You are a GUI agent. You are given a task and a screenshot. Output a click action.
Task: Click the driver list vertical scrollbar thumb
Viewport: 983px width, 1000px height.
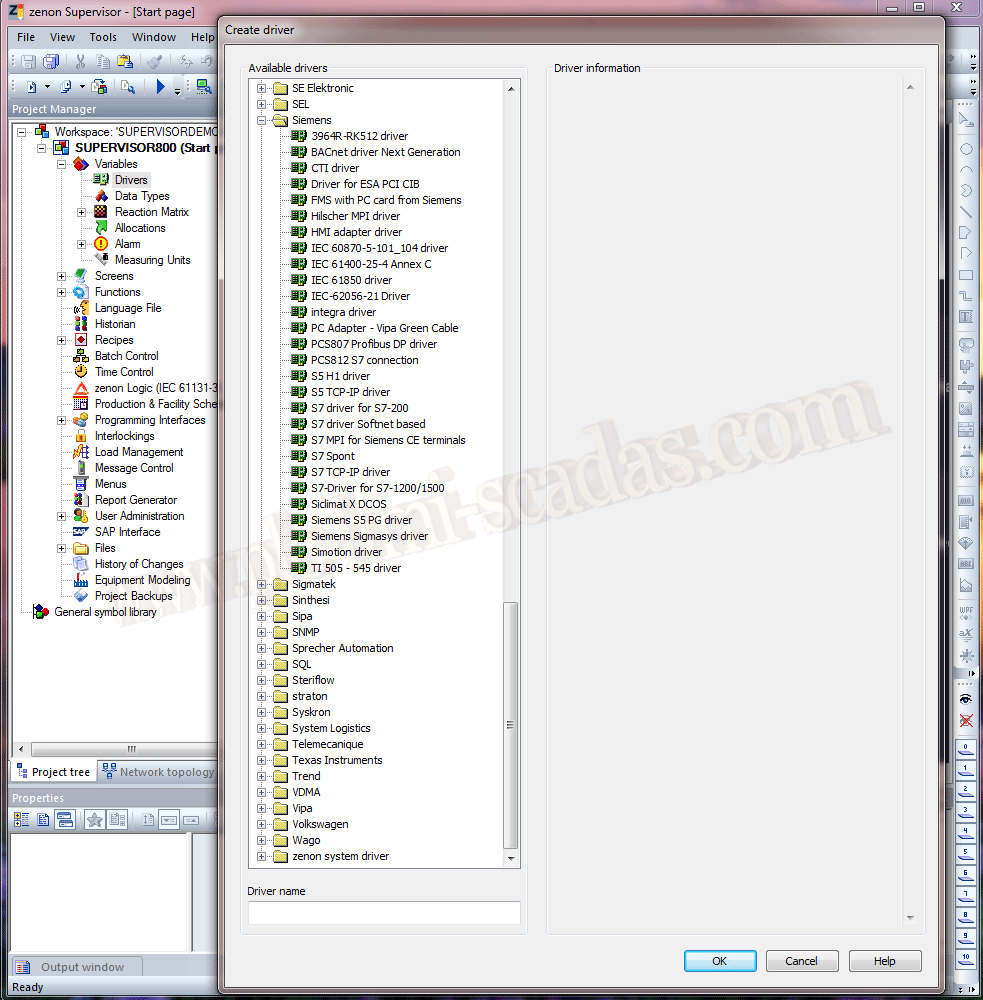tap(511, 725)
